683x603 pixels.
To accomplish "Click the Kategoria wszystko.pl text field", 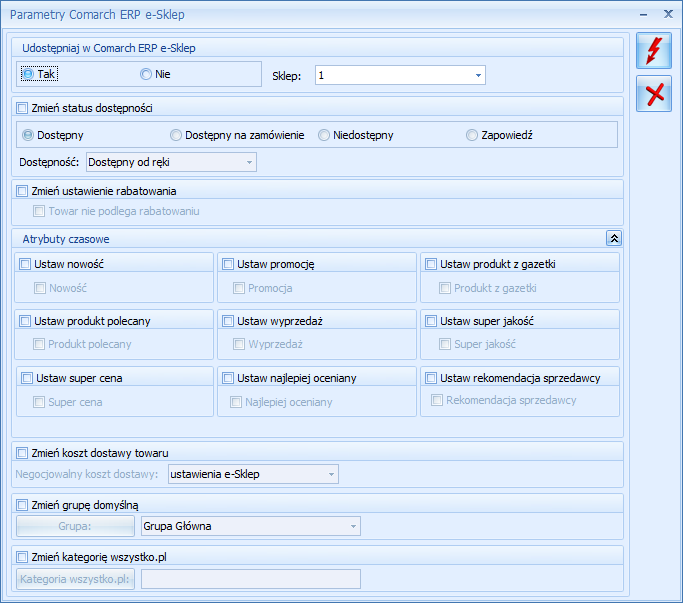I will 250,579.
